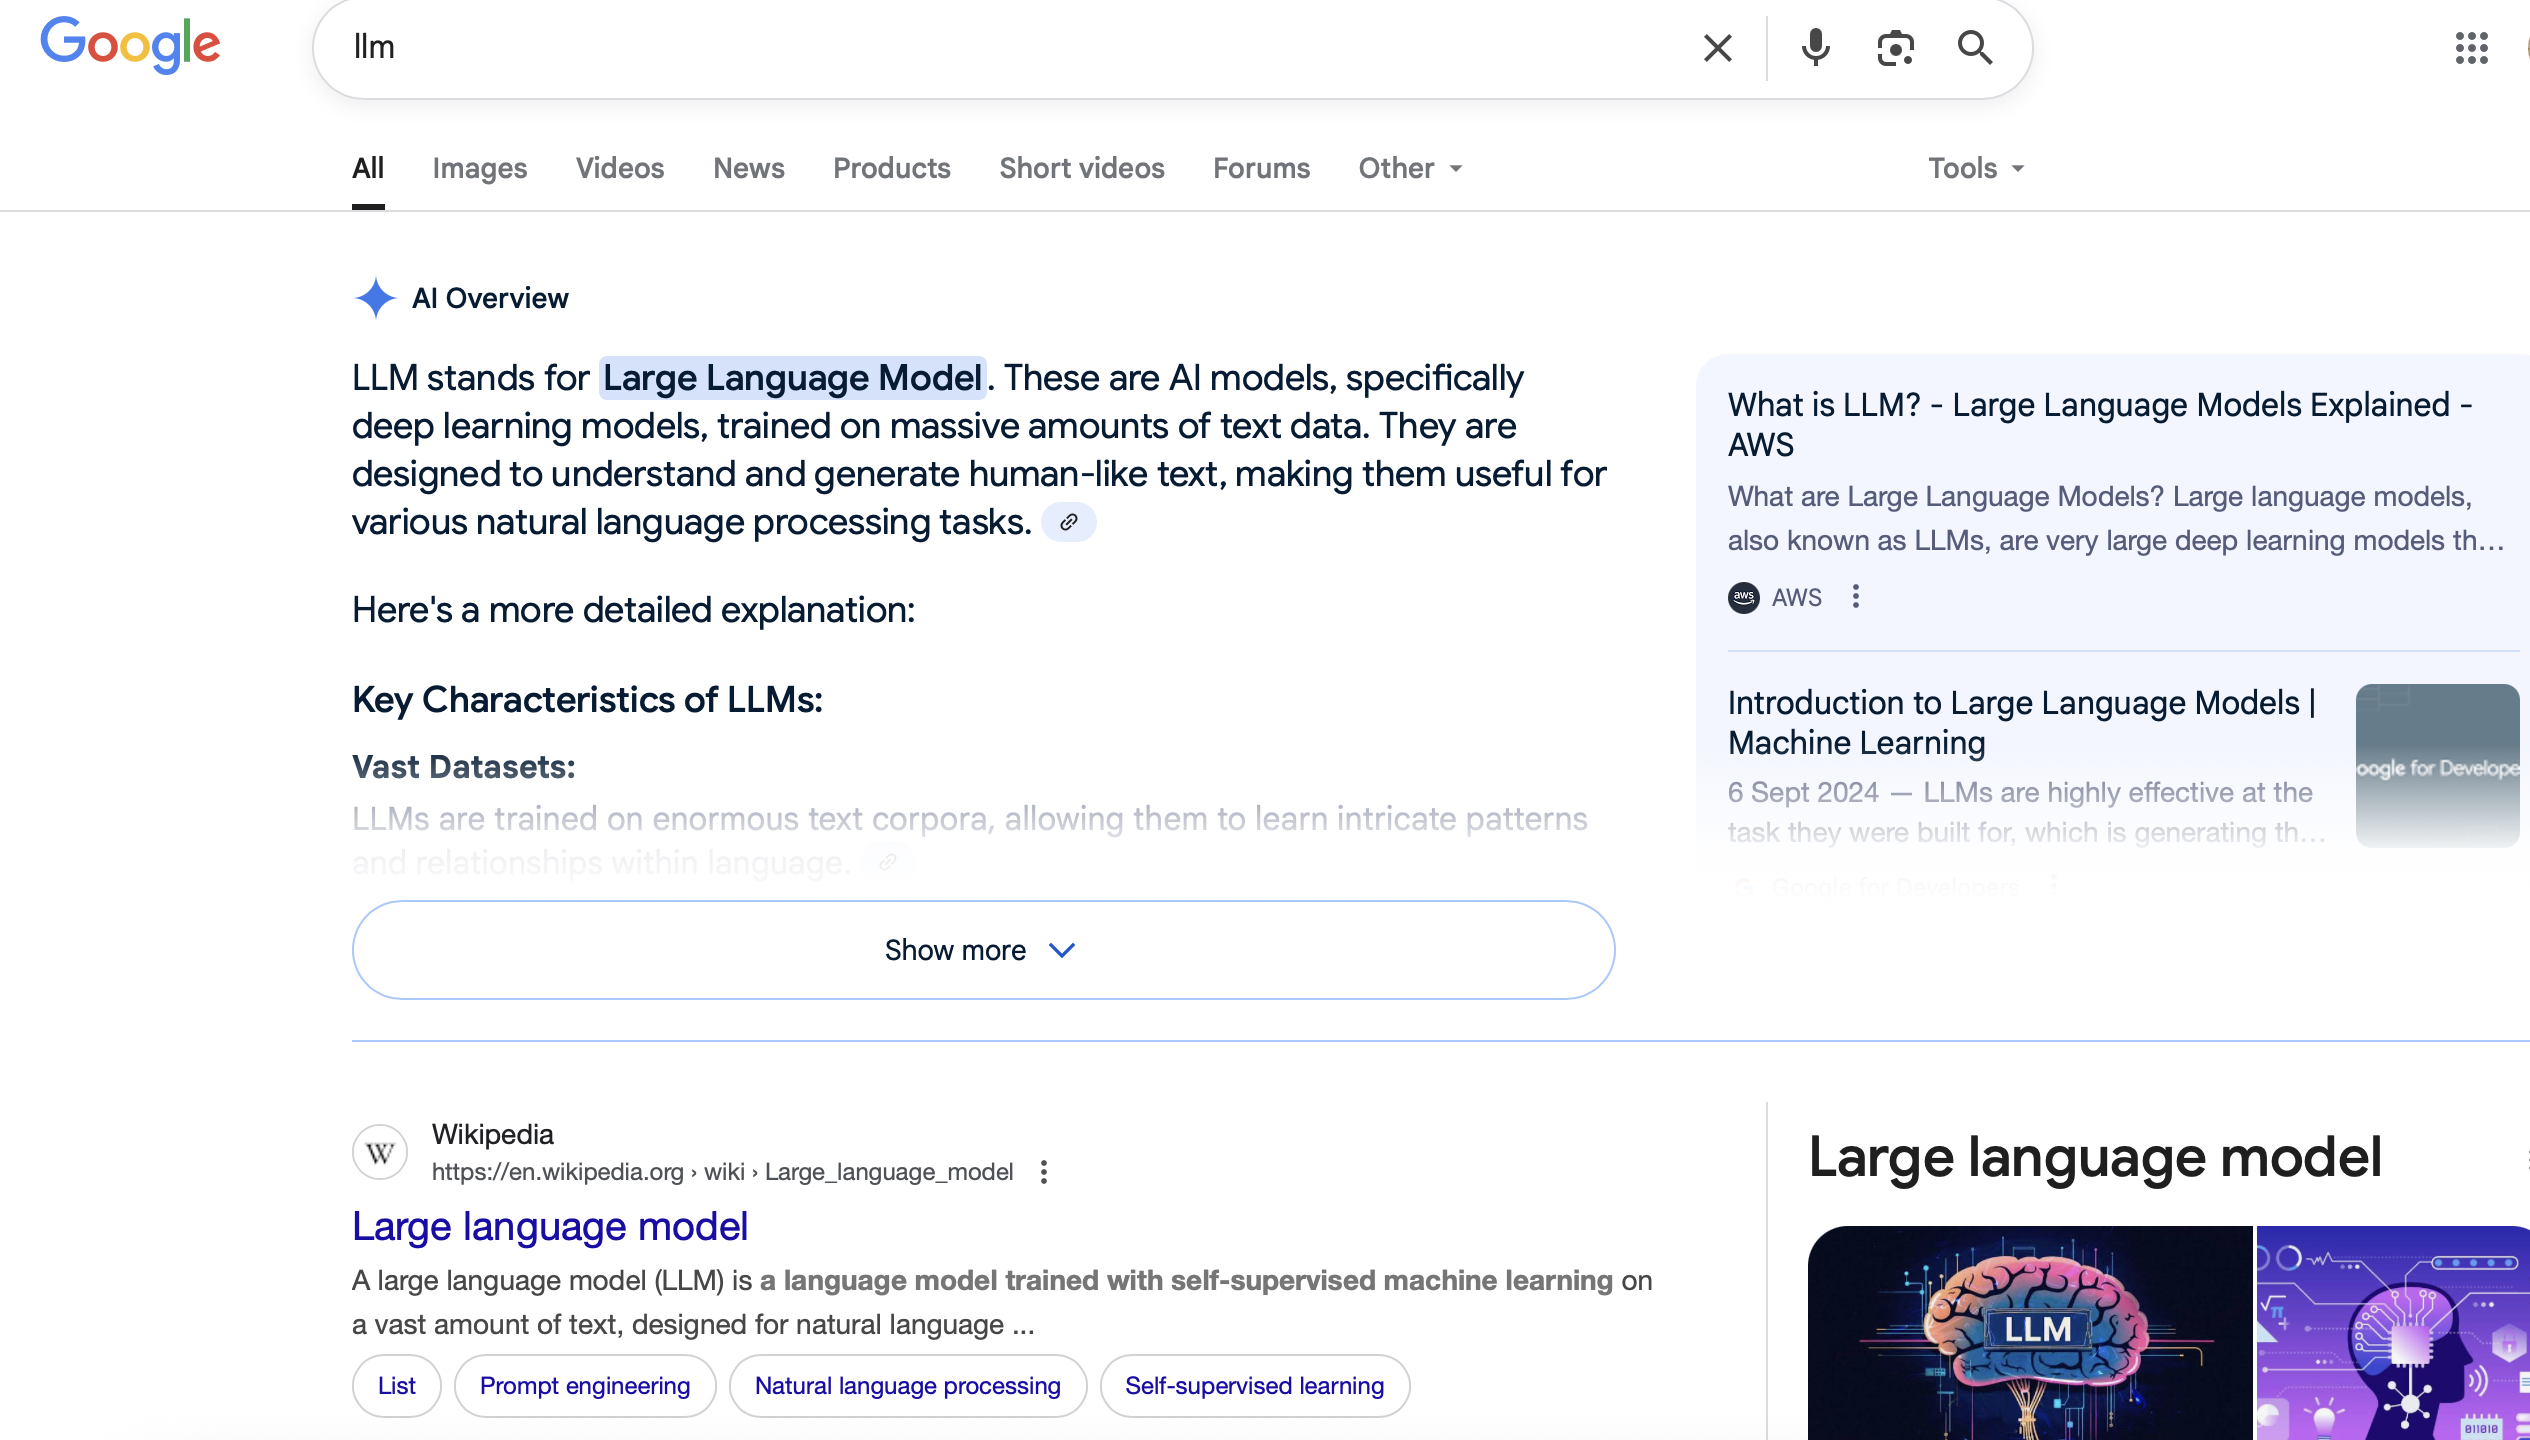Screen dimensions: 2530x1440
Task: Click the magnifying glass search icon
Action: 1974,48
